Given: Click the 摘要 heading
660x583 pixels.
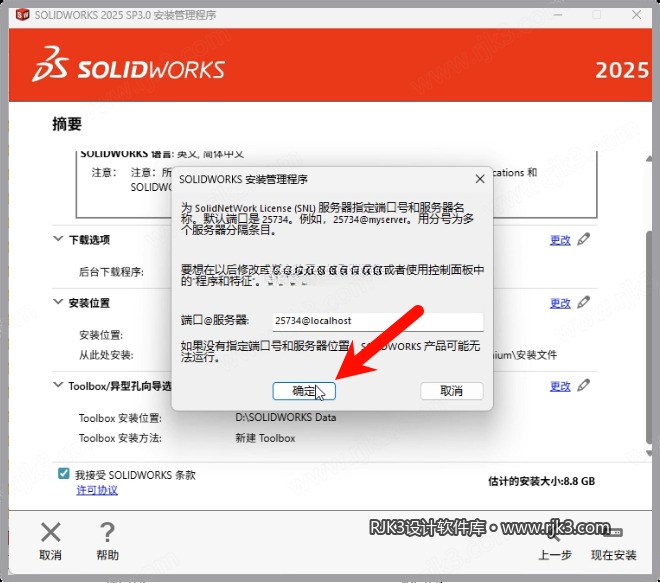Looking at the screenshot, I should point(67,124).
